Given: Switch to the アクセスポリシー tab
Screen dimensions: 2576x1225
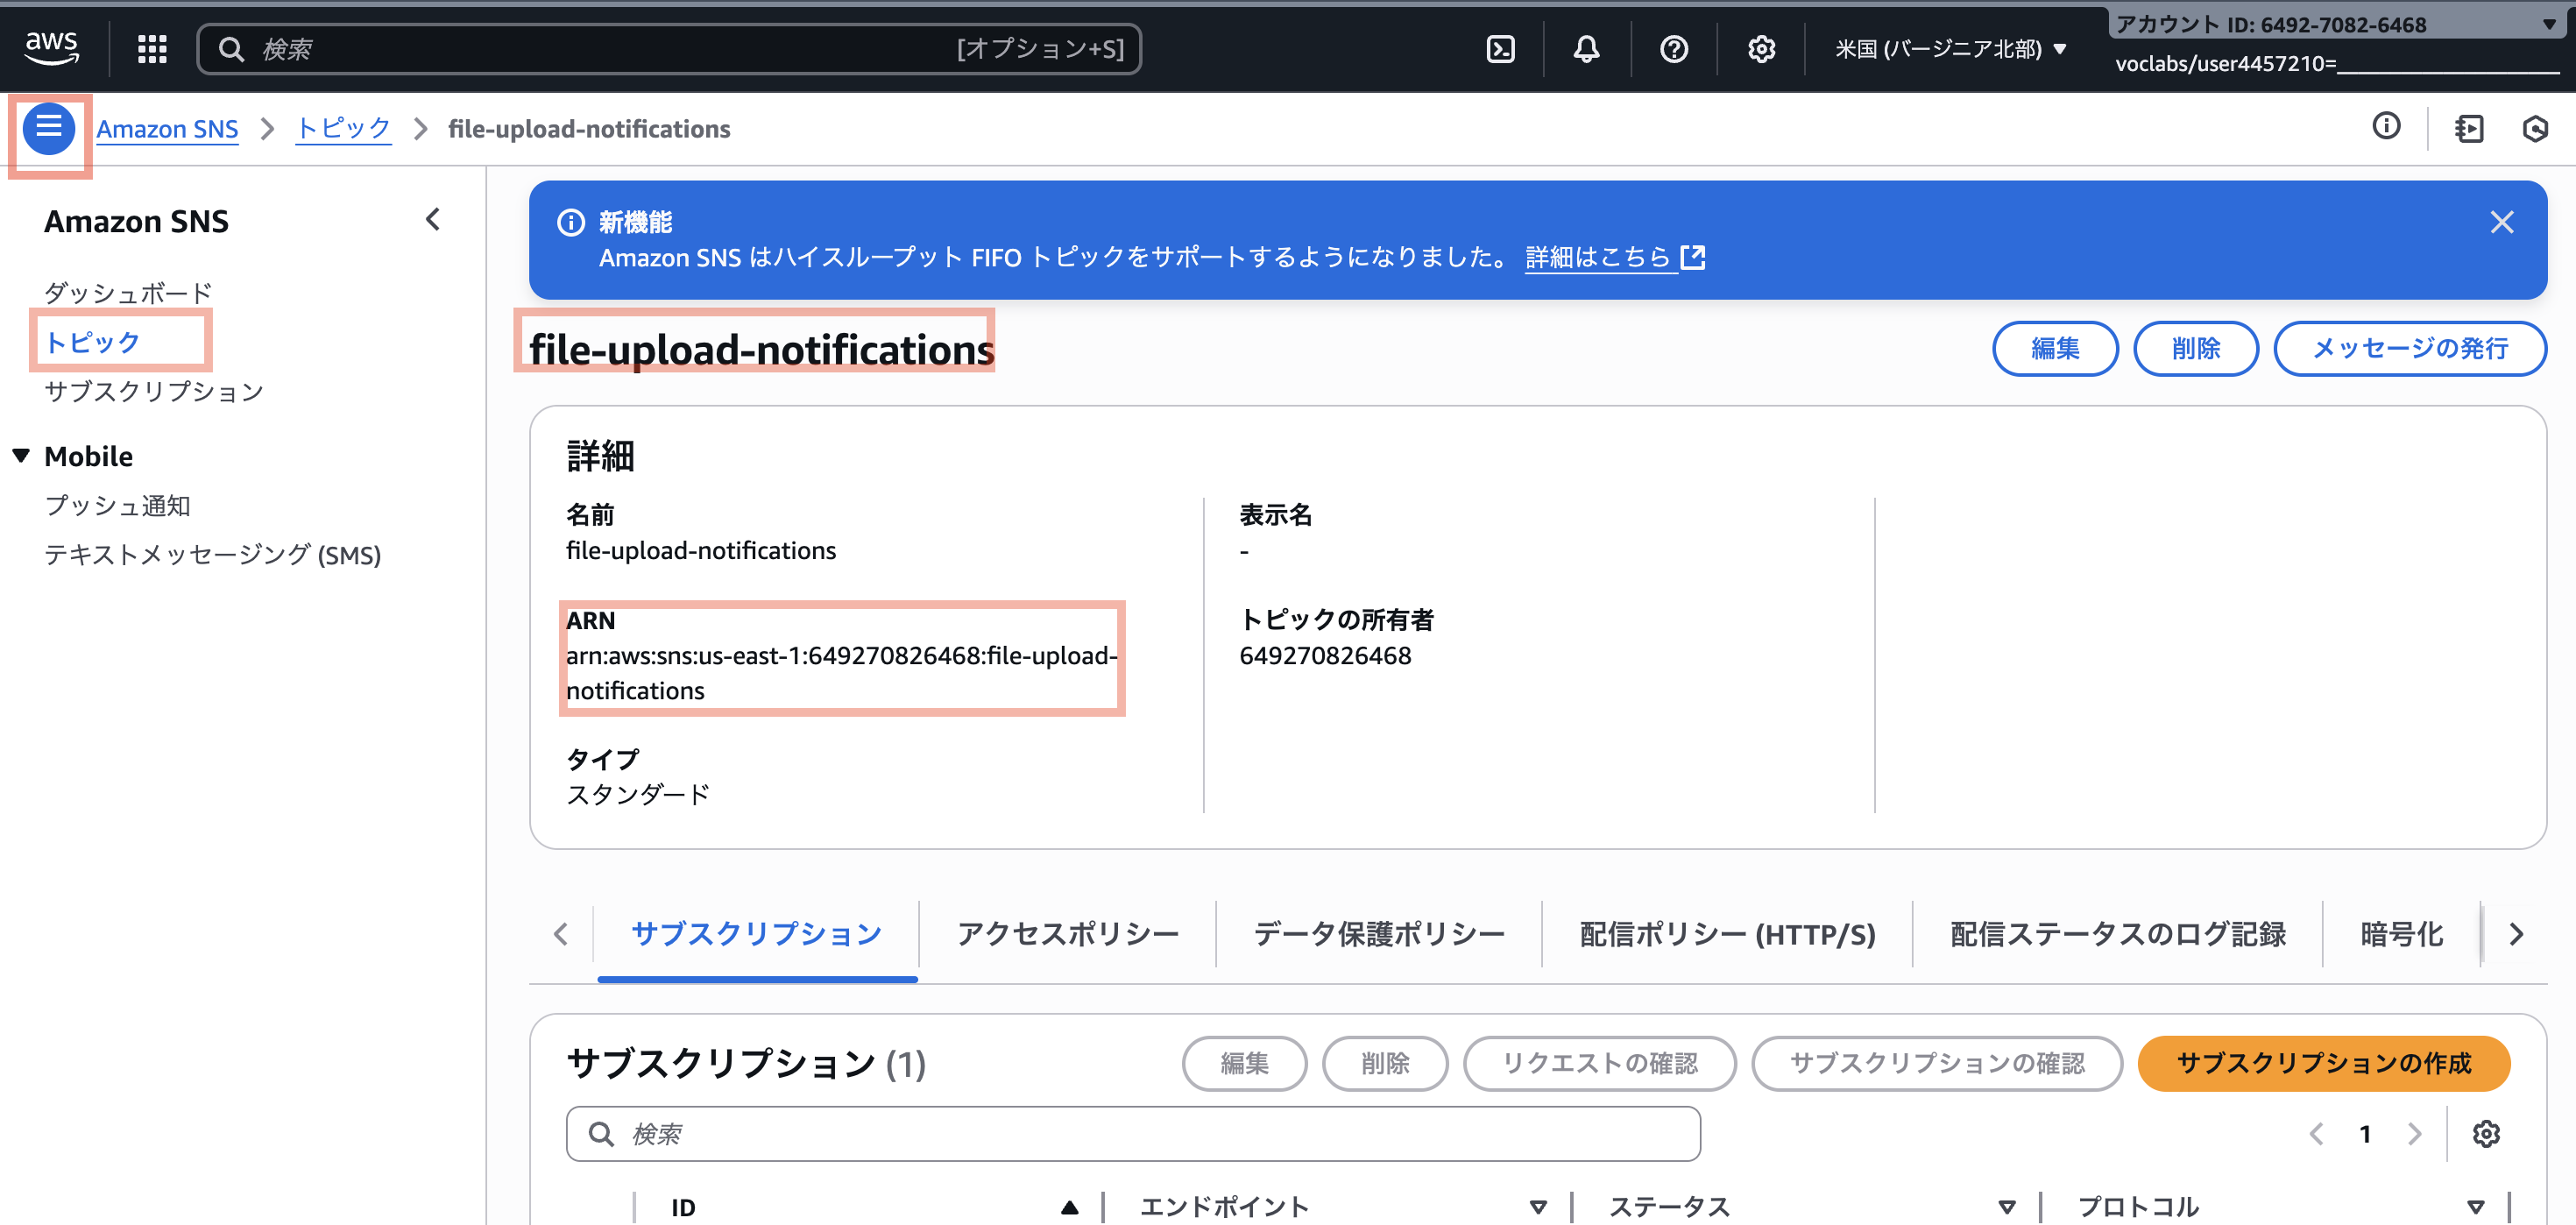Looking at the screenshot, I should (x=1067, y=934).
